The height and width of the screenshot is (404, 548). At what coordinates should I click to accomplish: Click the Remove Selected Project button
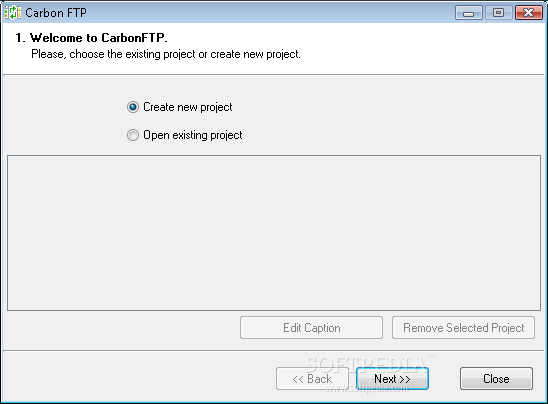click(463, 328)
